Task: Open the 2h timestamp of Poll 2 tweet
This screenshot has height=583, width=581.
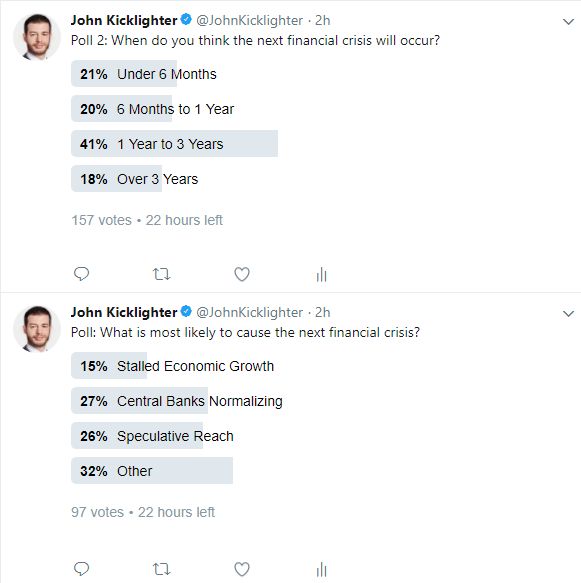Action: click(322, 20)
